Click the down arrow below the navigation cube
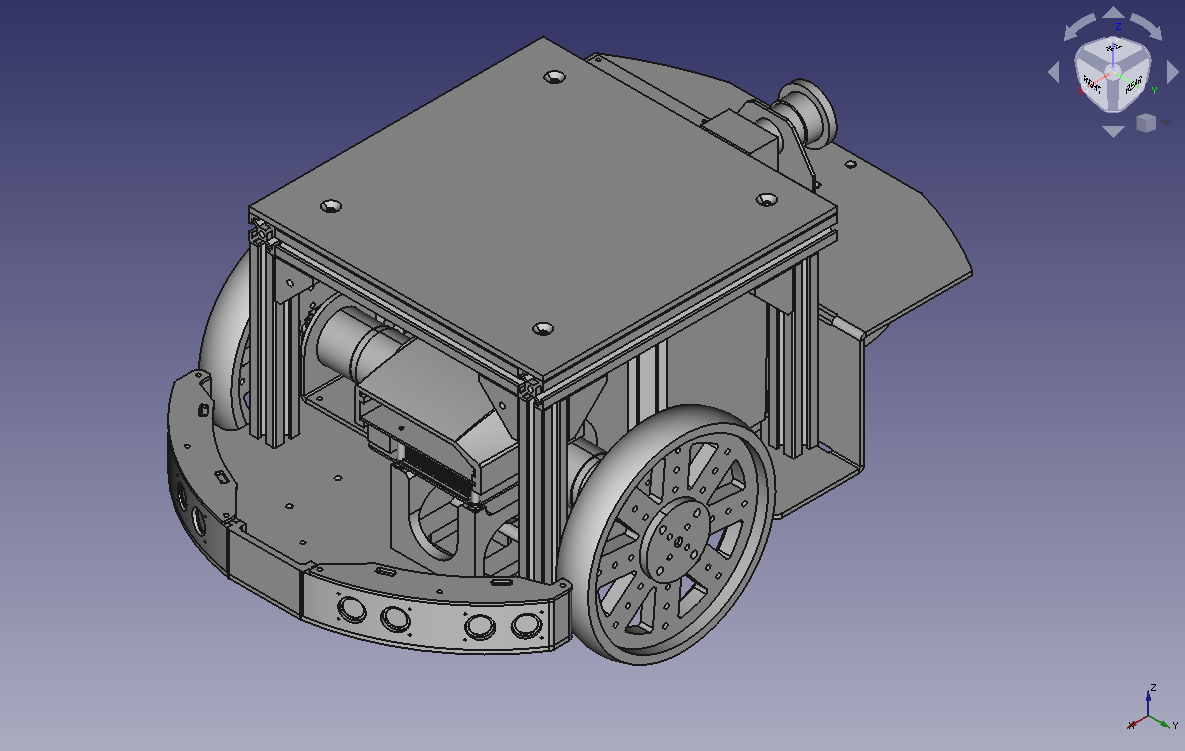1185x751 pixels. pyautogui.click(x=1113, y=131)
